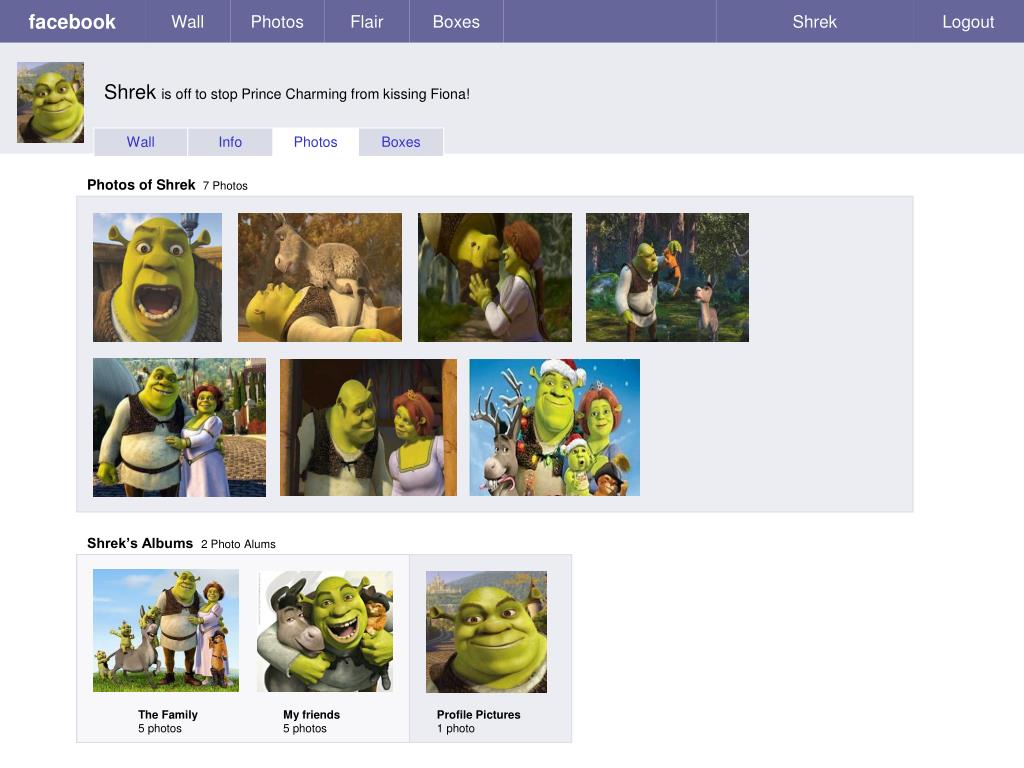Open photo of Shrek screaming

coord(157,277)
